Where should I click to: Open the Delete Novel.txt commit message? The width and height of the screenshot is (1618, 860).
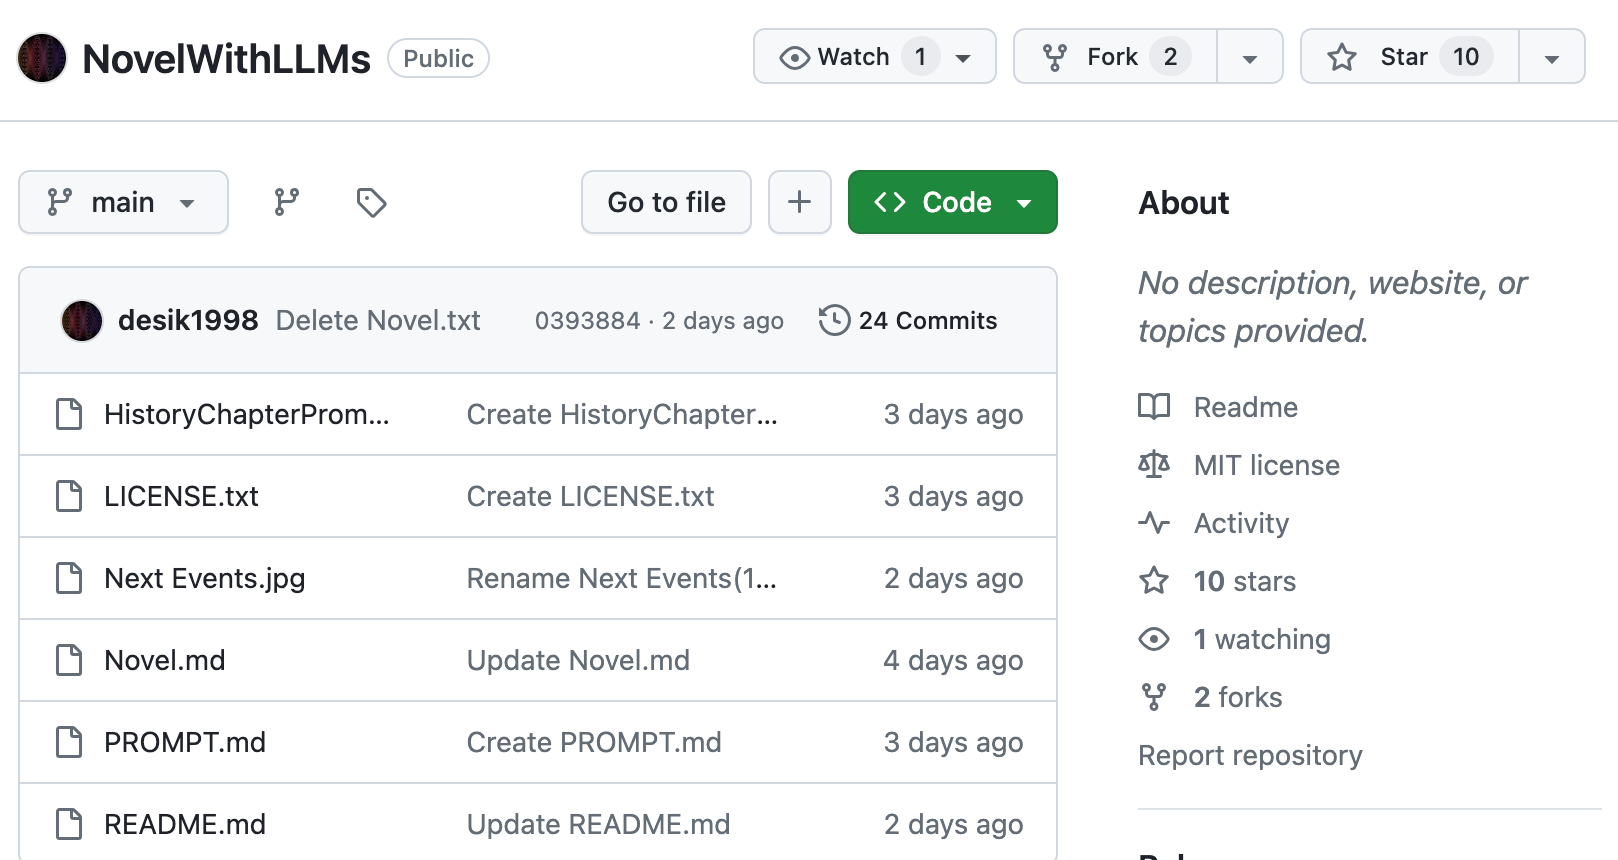(378, 321)
